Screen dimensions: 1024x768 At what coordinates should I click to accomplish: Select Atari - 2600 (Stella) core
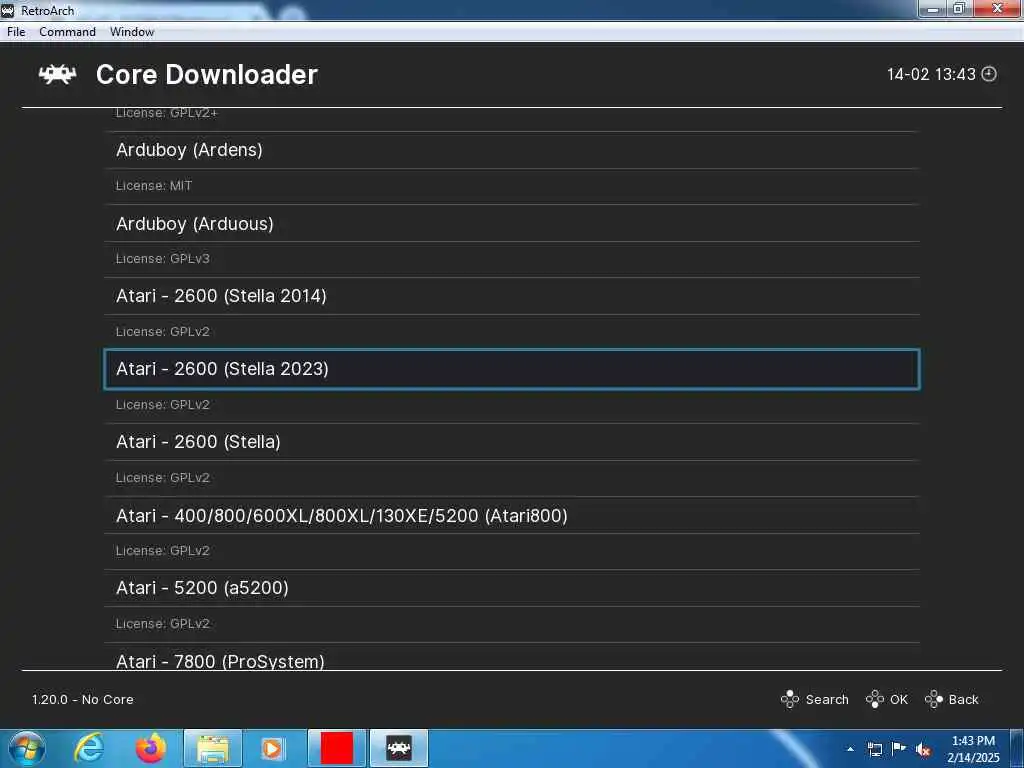click(512, 442)
